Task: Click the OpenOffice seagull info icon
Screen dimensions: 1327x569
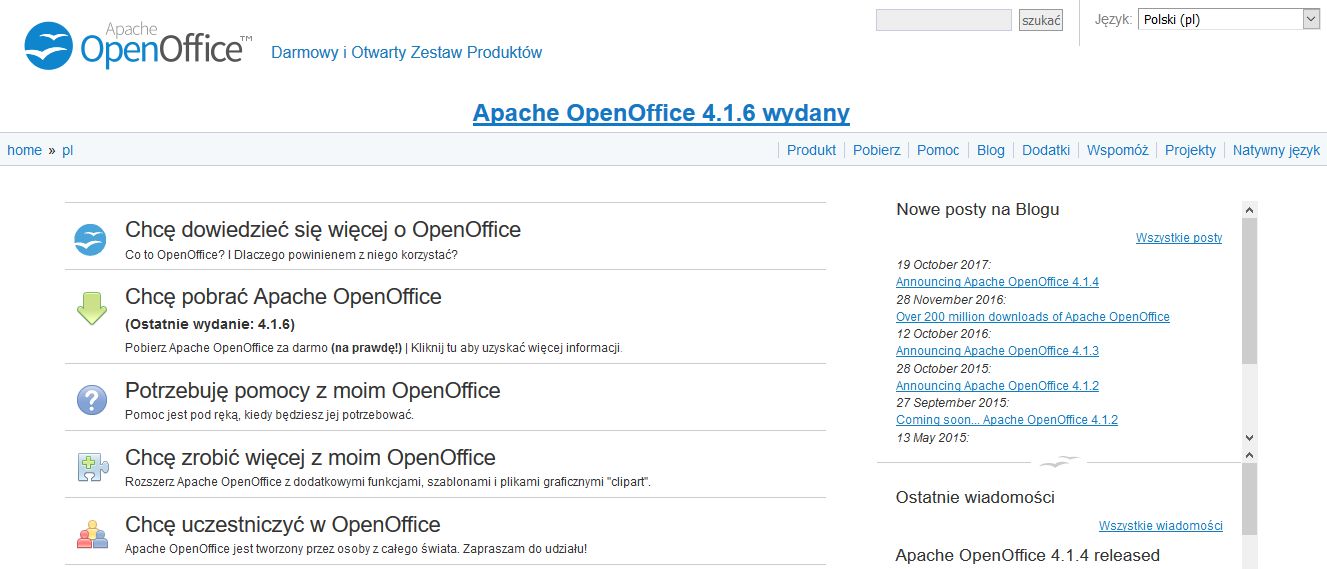Action: coord(91,240)
